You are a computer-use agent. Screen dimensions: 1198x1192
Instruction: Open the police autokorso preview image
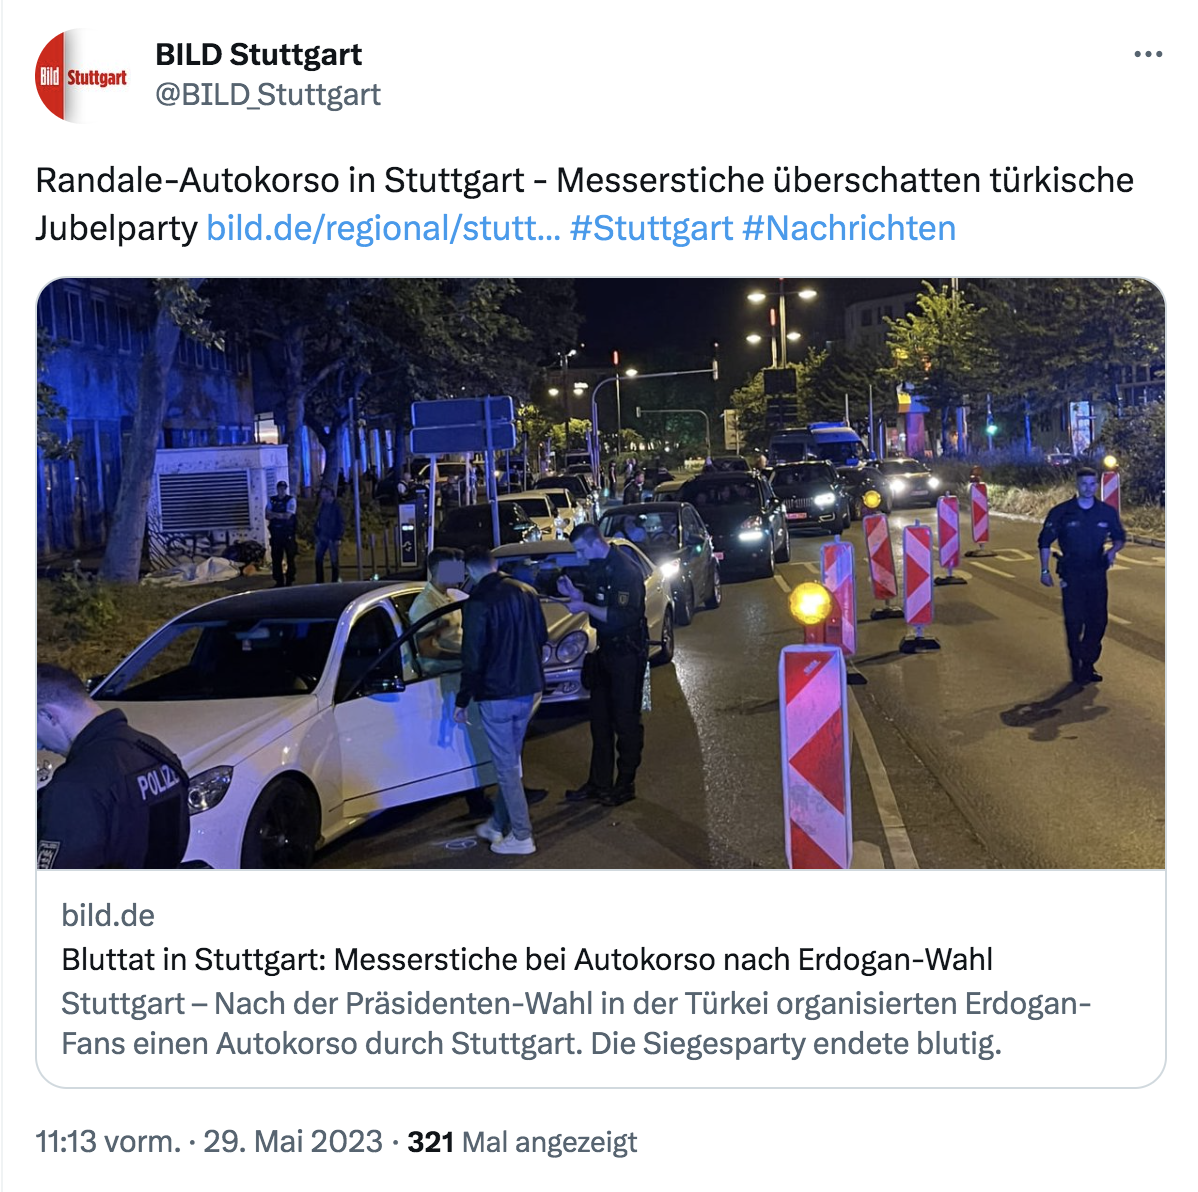pos(601,573)
